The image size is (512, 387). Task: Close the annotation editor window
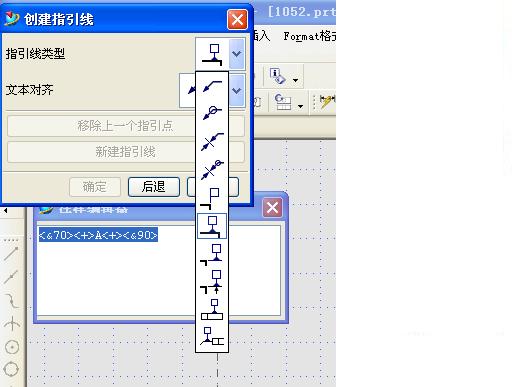click(x=272, y=208)
